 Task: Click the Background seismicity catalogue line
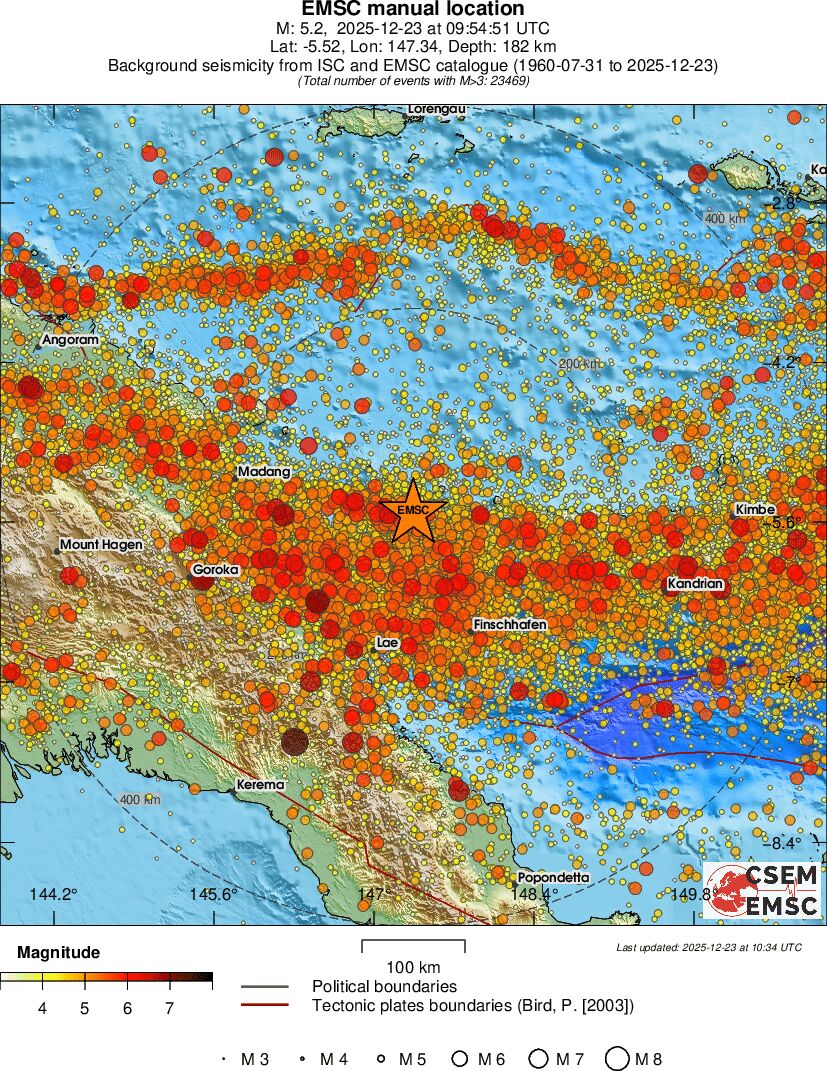(413, 66)
